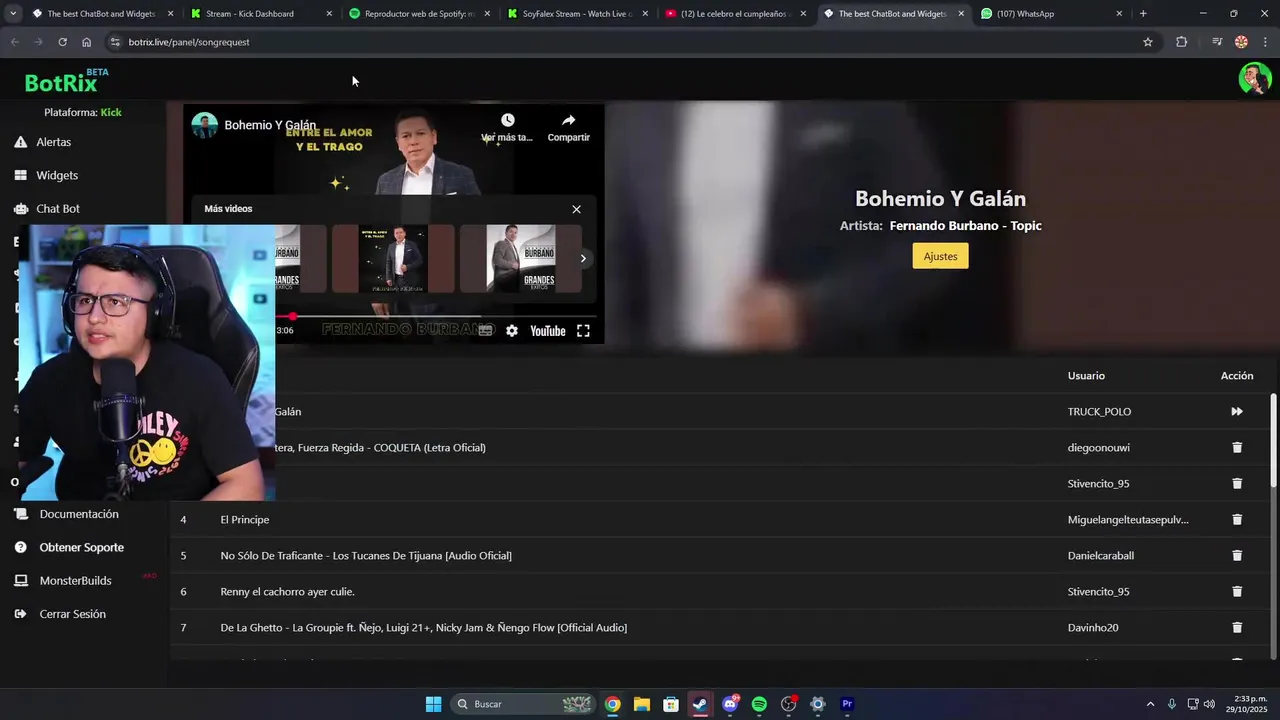Click the Obtener Soporte question mark icon

pos(20,547)
